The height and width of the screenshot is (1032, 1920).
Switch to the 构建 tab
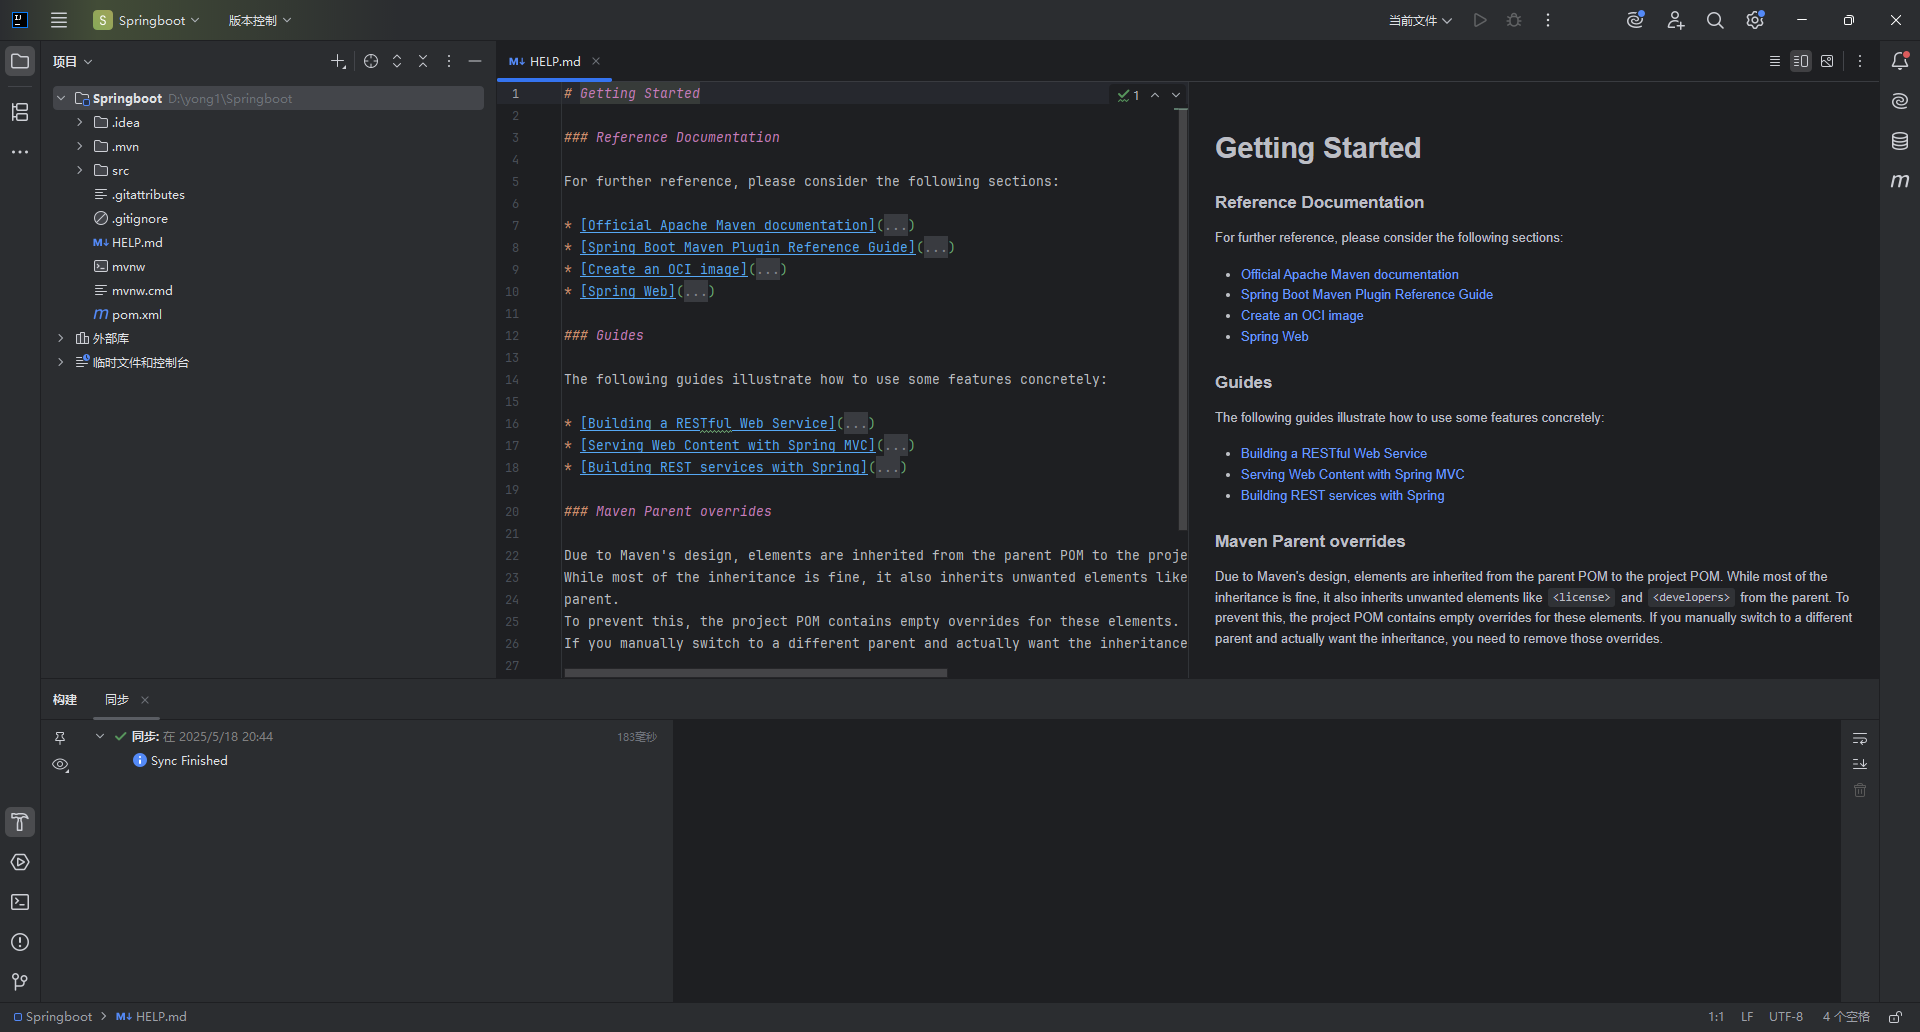point(65,700)
